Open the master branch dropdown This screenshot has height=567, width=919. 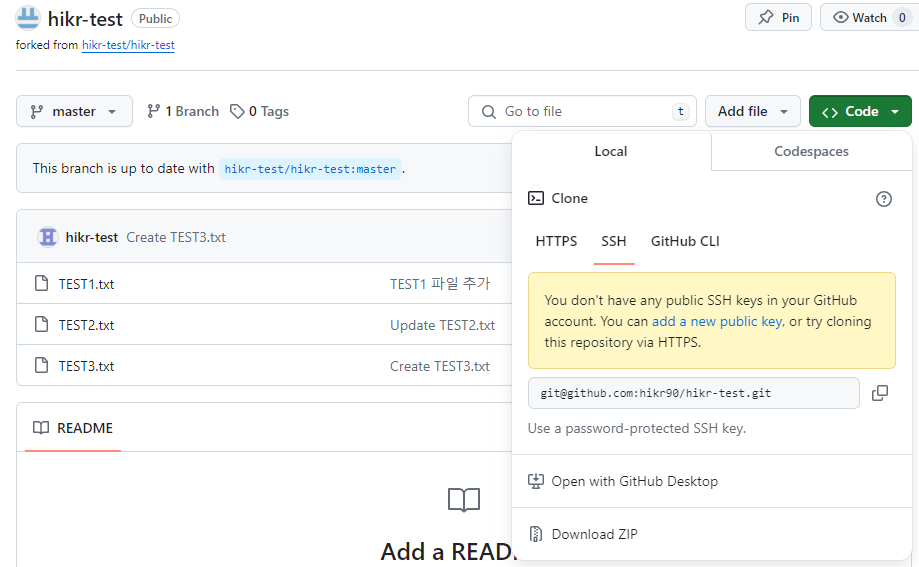74,111
